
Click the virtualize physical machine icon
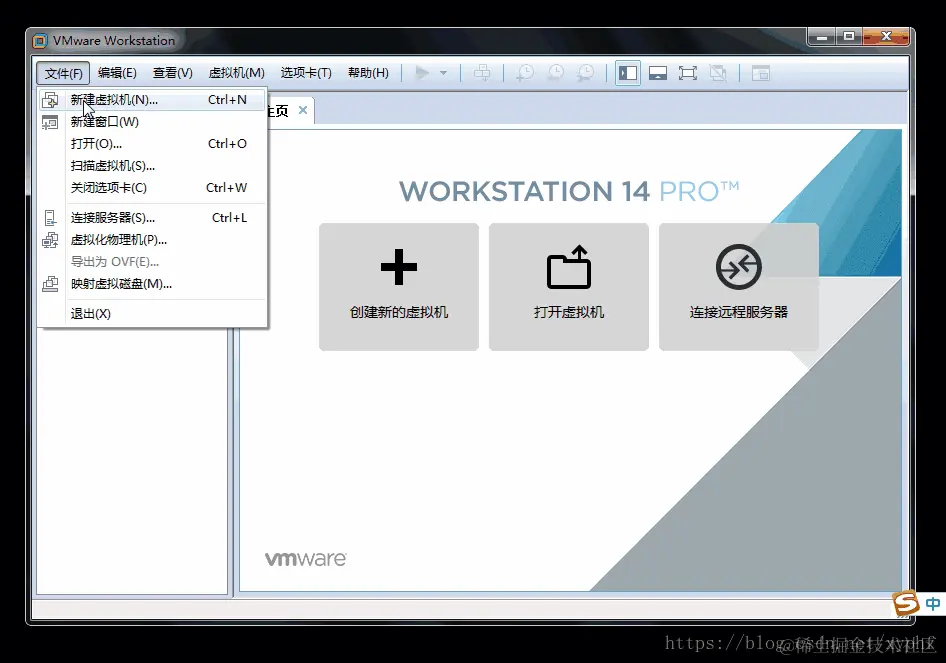(50, 240)
